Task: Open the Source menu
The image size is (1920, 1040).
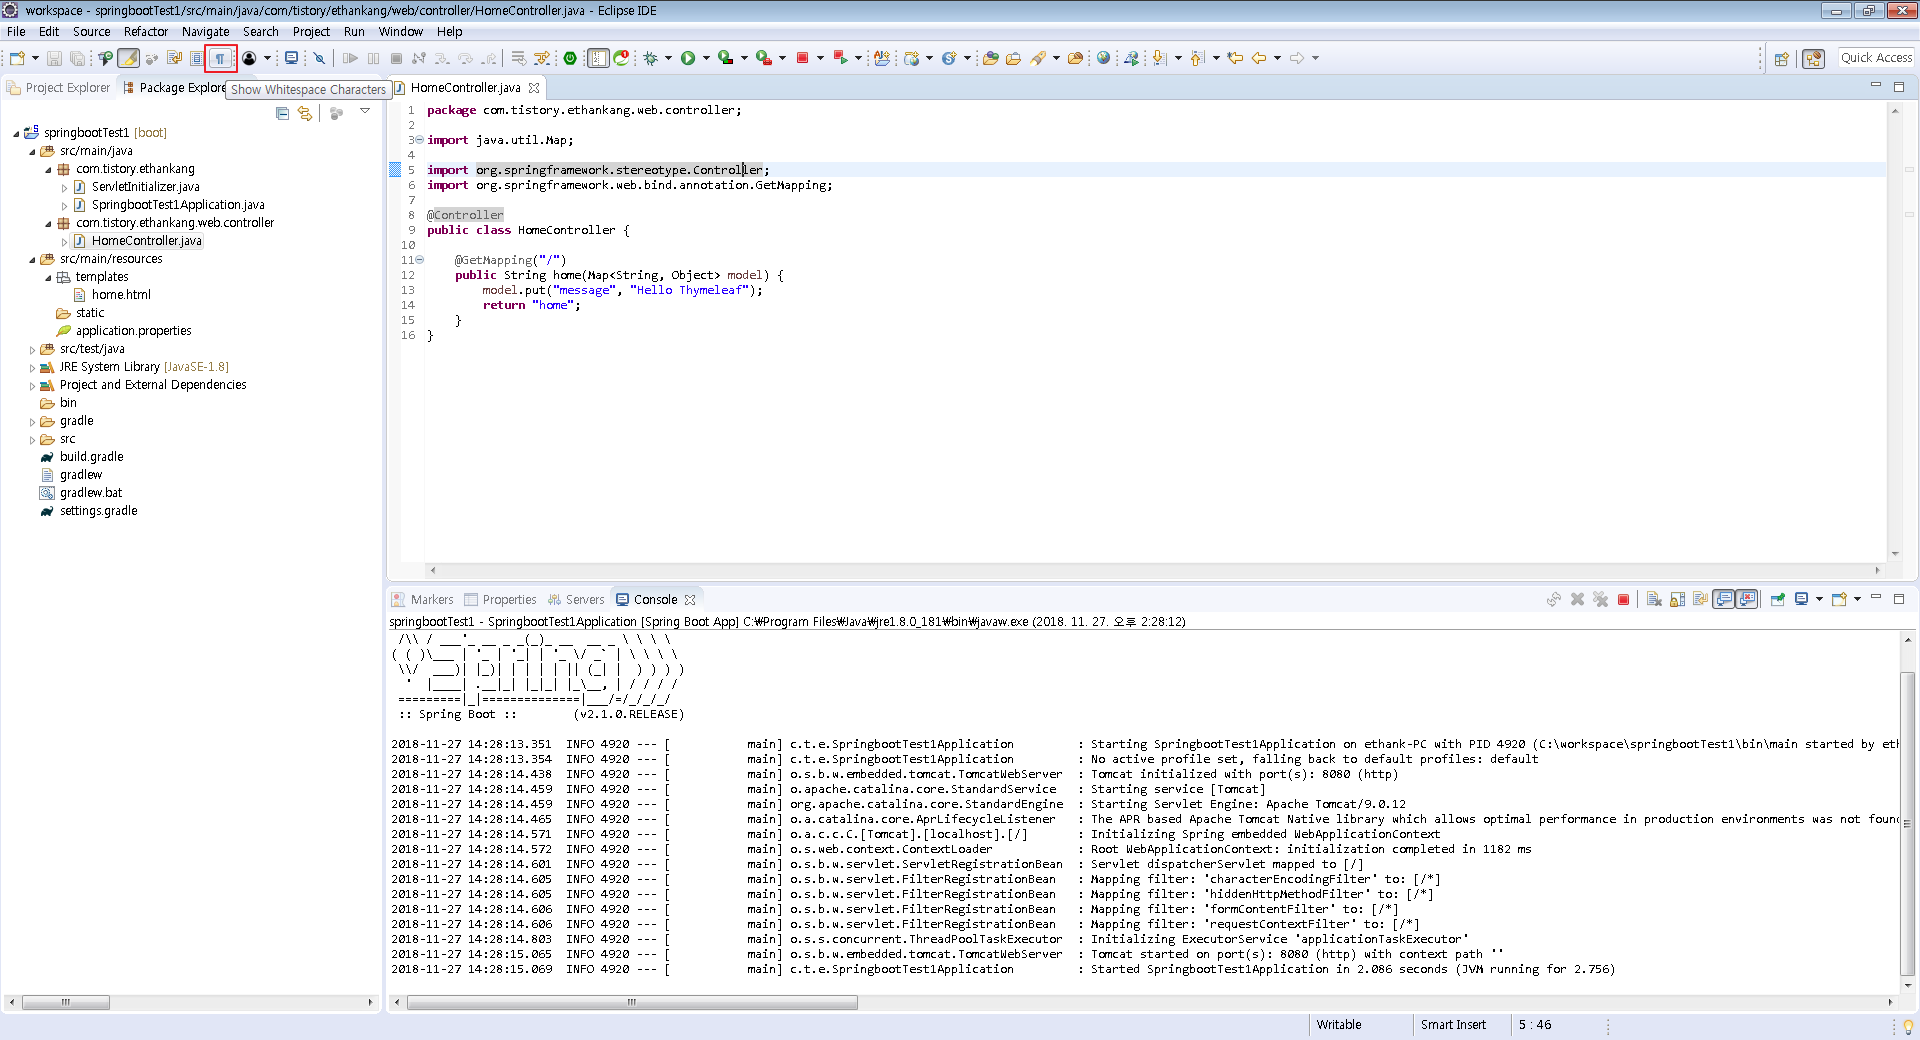Action: point(91,32)
